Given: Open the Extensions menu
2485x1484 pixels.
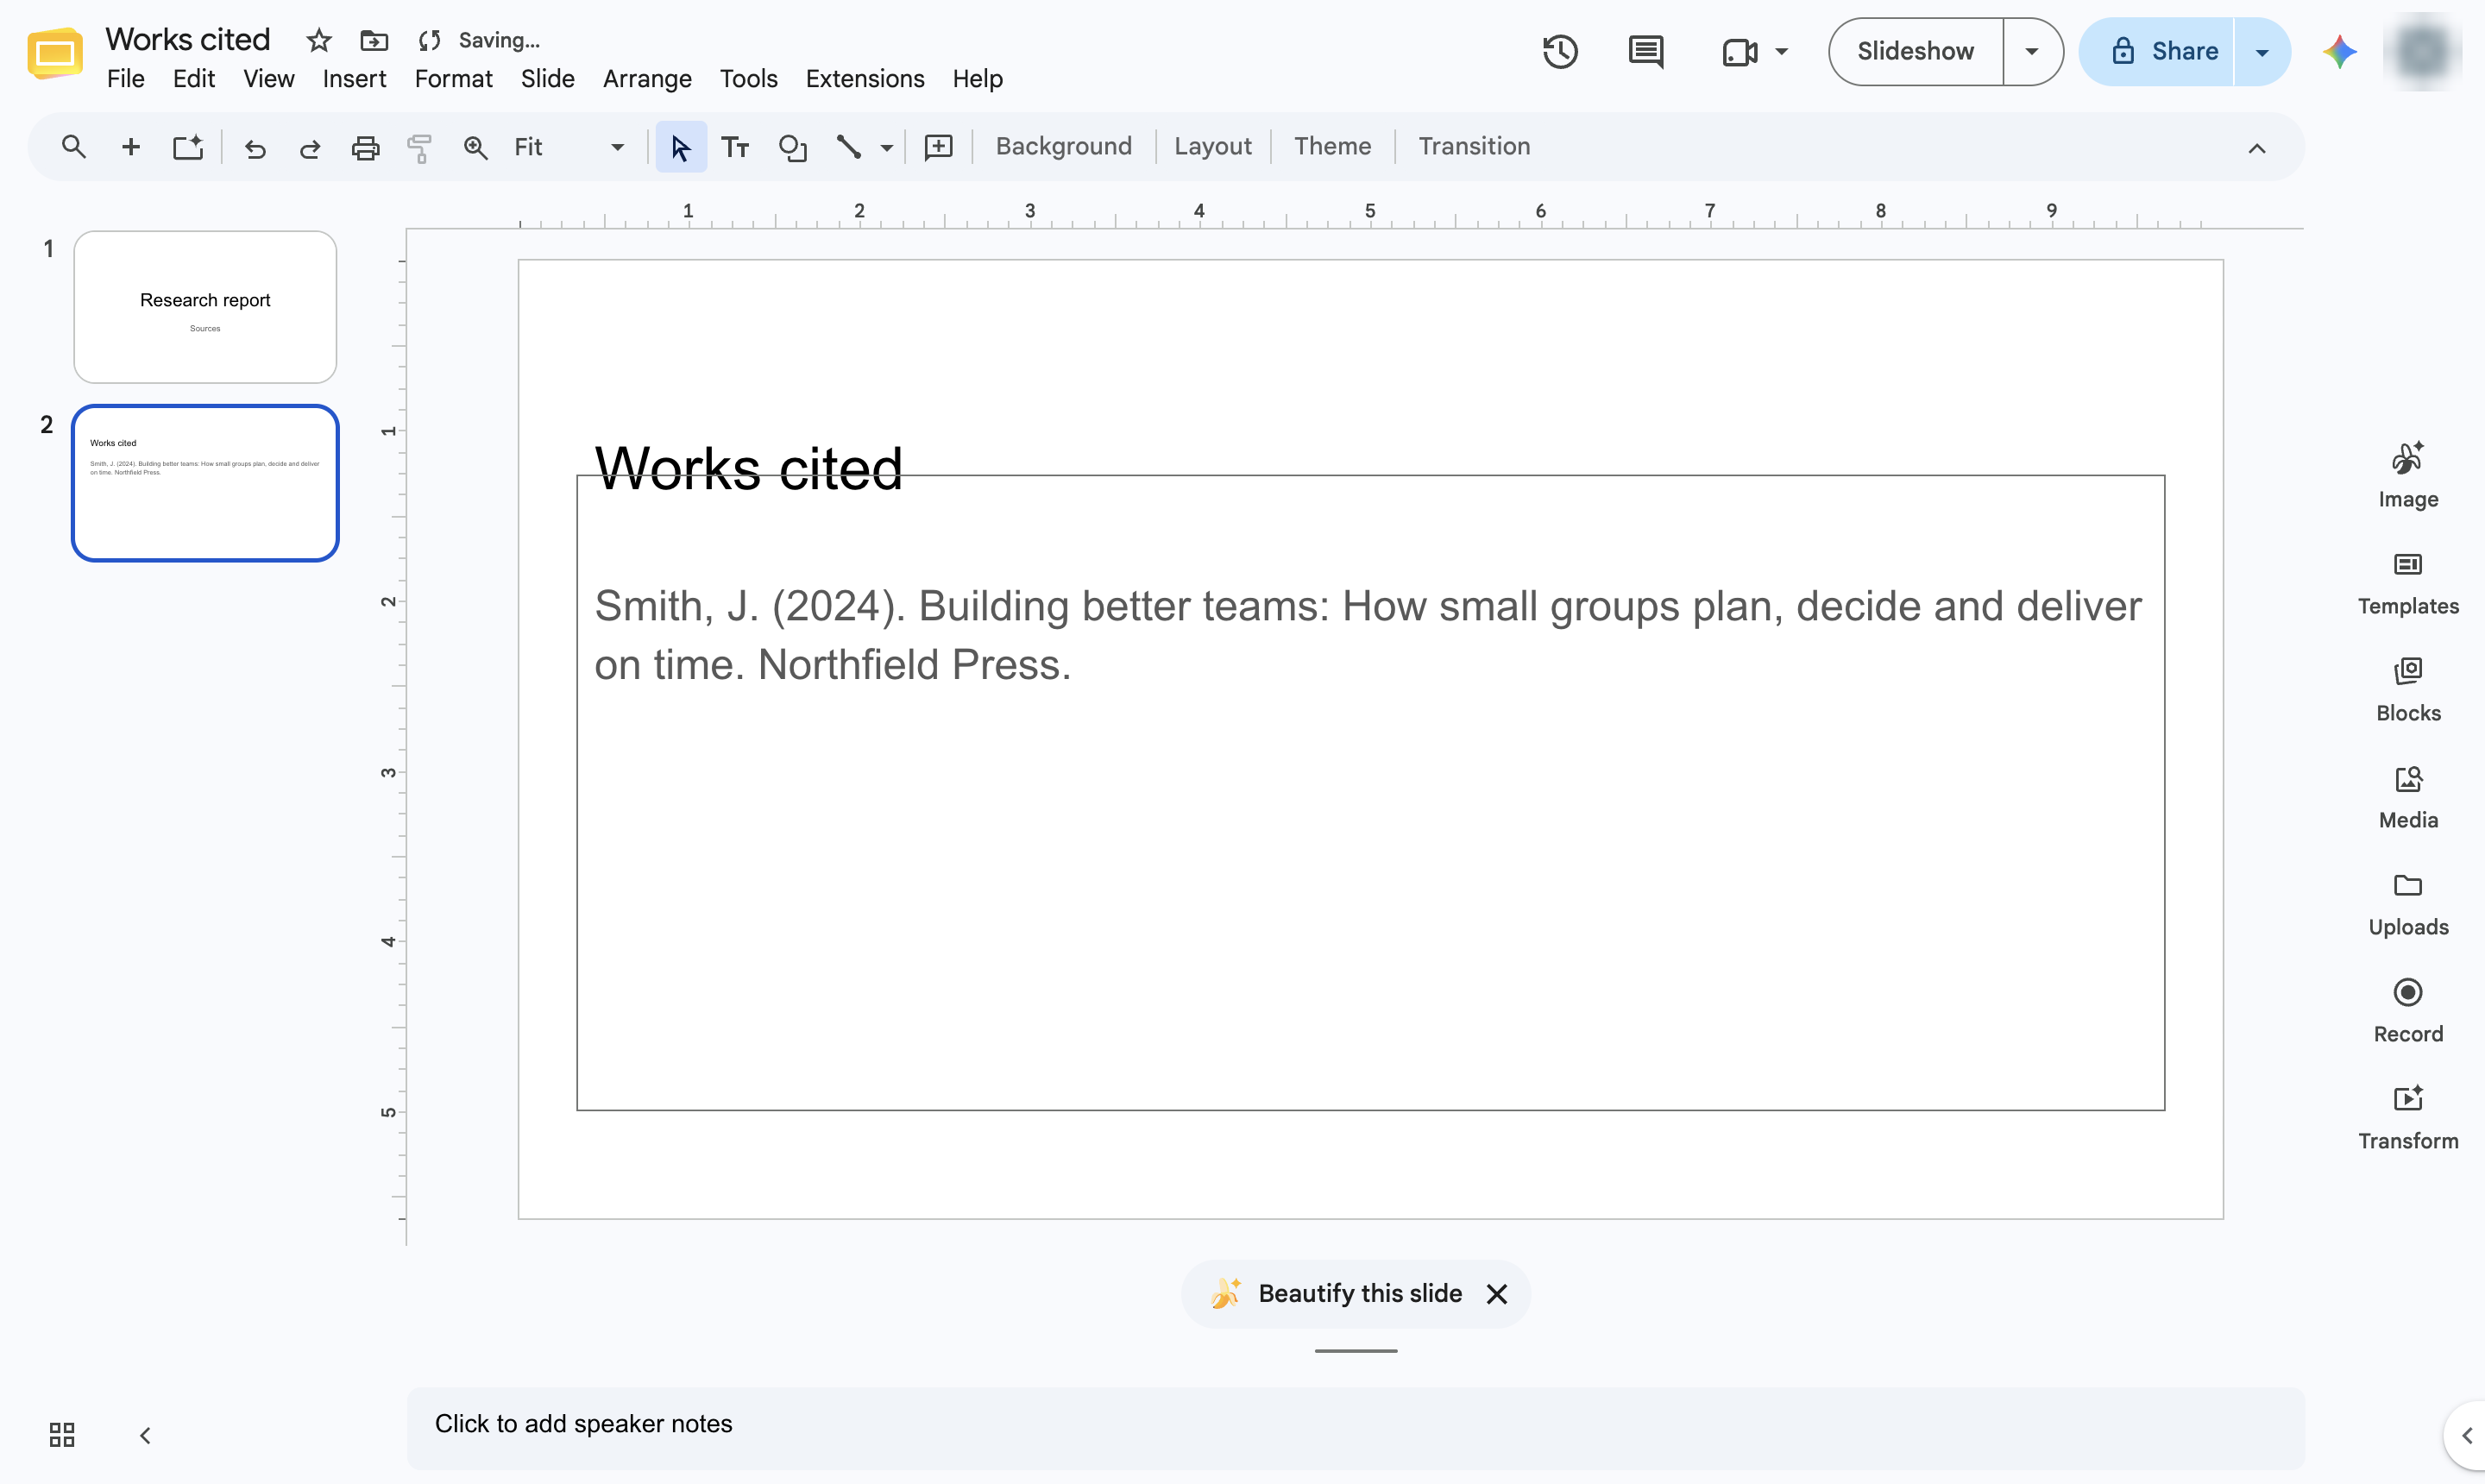Looking at the screenshot, I should coord(865,78).
